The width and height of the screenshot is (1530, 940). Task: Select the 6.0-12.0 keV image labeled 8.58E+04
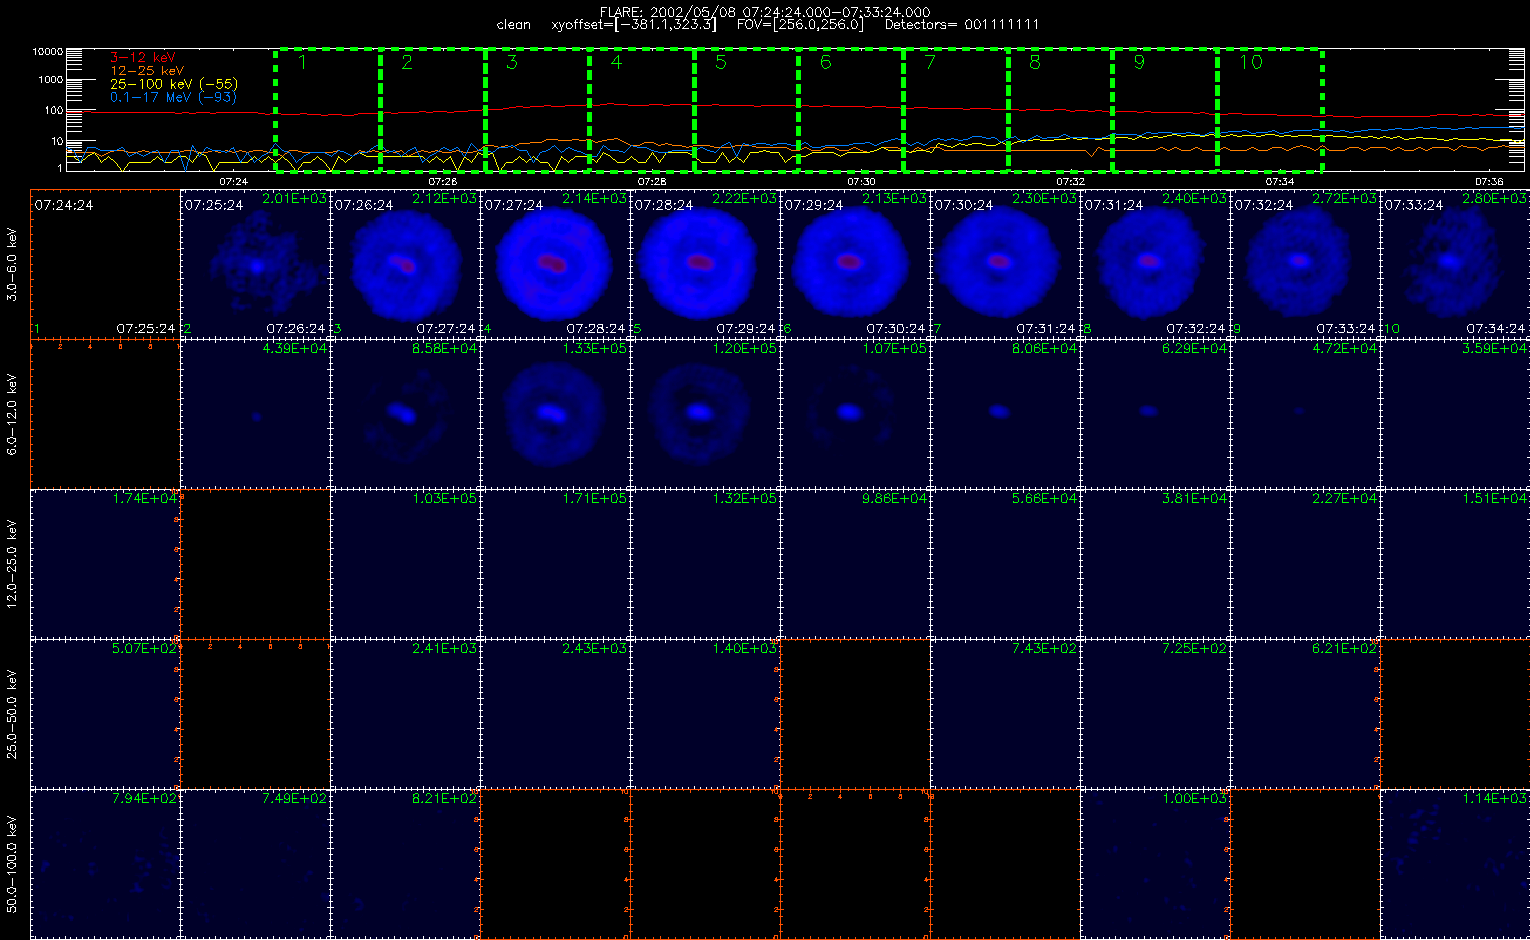pos(405,413)
